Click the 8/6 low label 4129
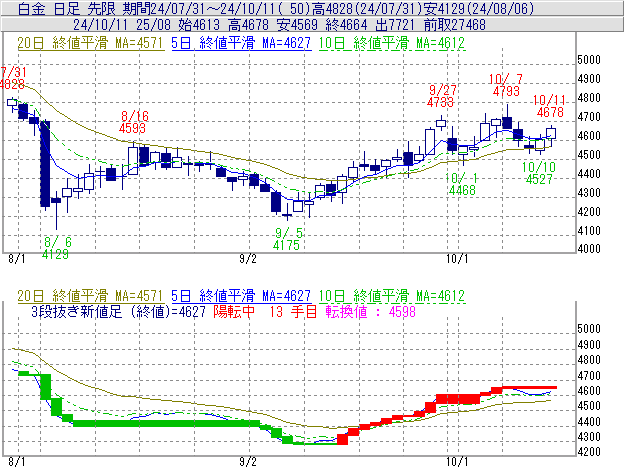624x475 pixels. point(57,254)
